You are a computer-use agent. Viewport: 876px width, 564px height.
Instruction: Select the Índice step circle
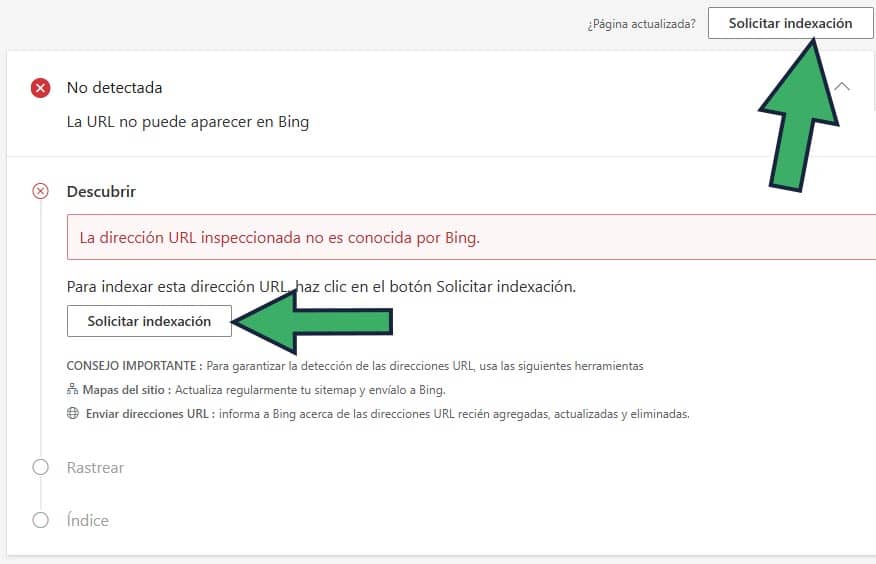coord(40,520)
